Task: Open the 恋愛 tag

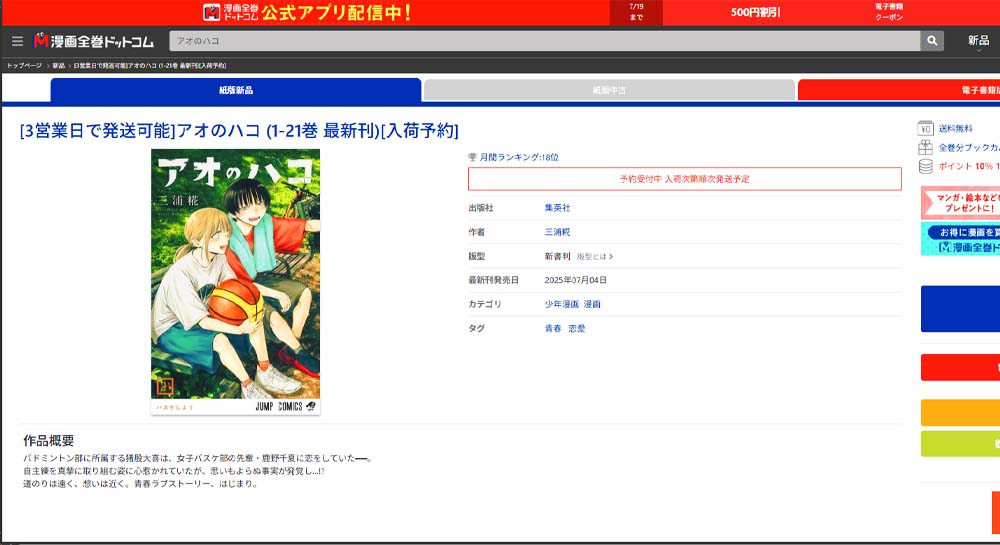Action: (x=577, y=328)
